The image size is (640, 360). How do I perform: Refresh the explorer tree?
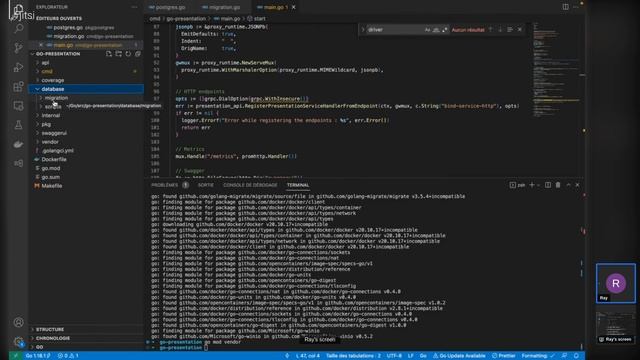click(x=128, y=54)
